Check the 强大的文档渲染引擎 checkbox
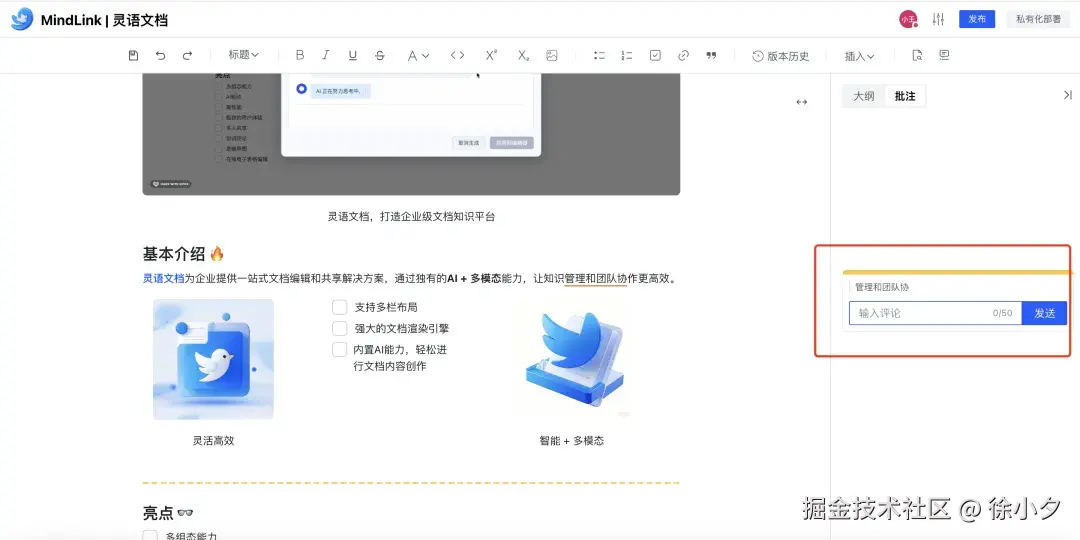1080x540 pixels. coord(340,329)
